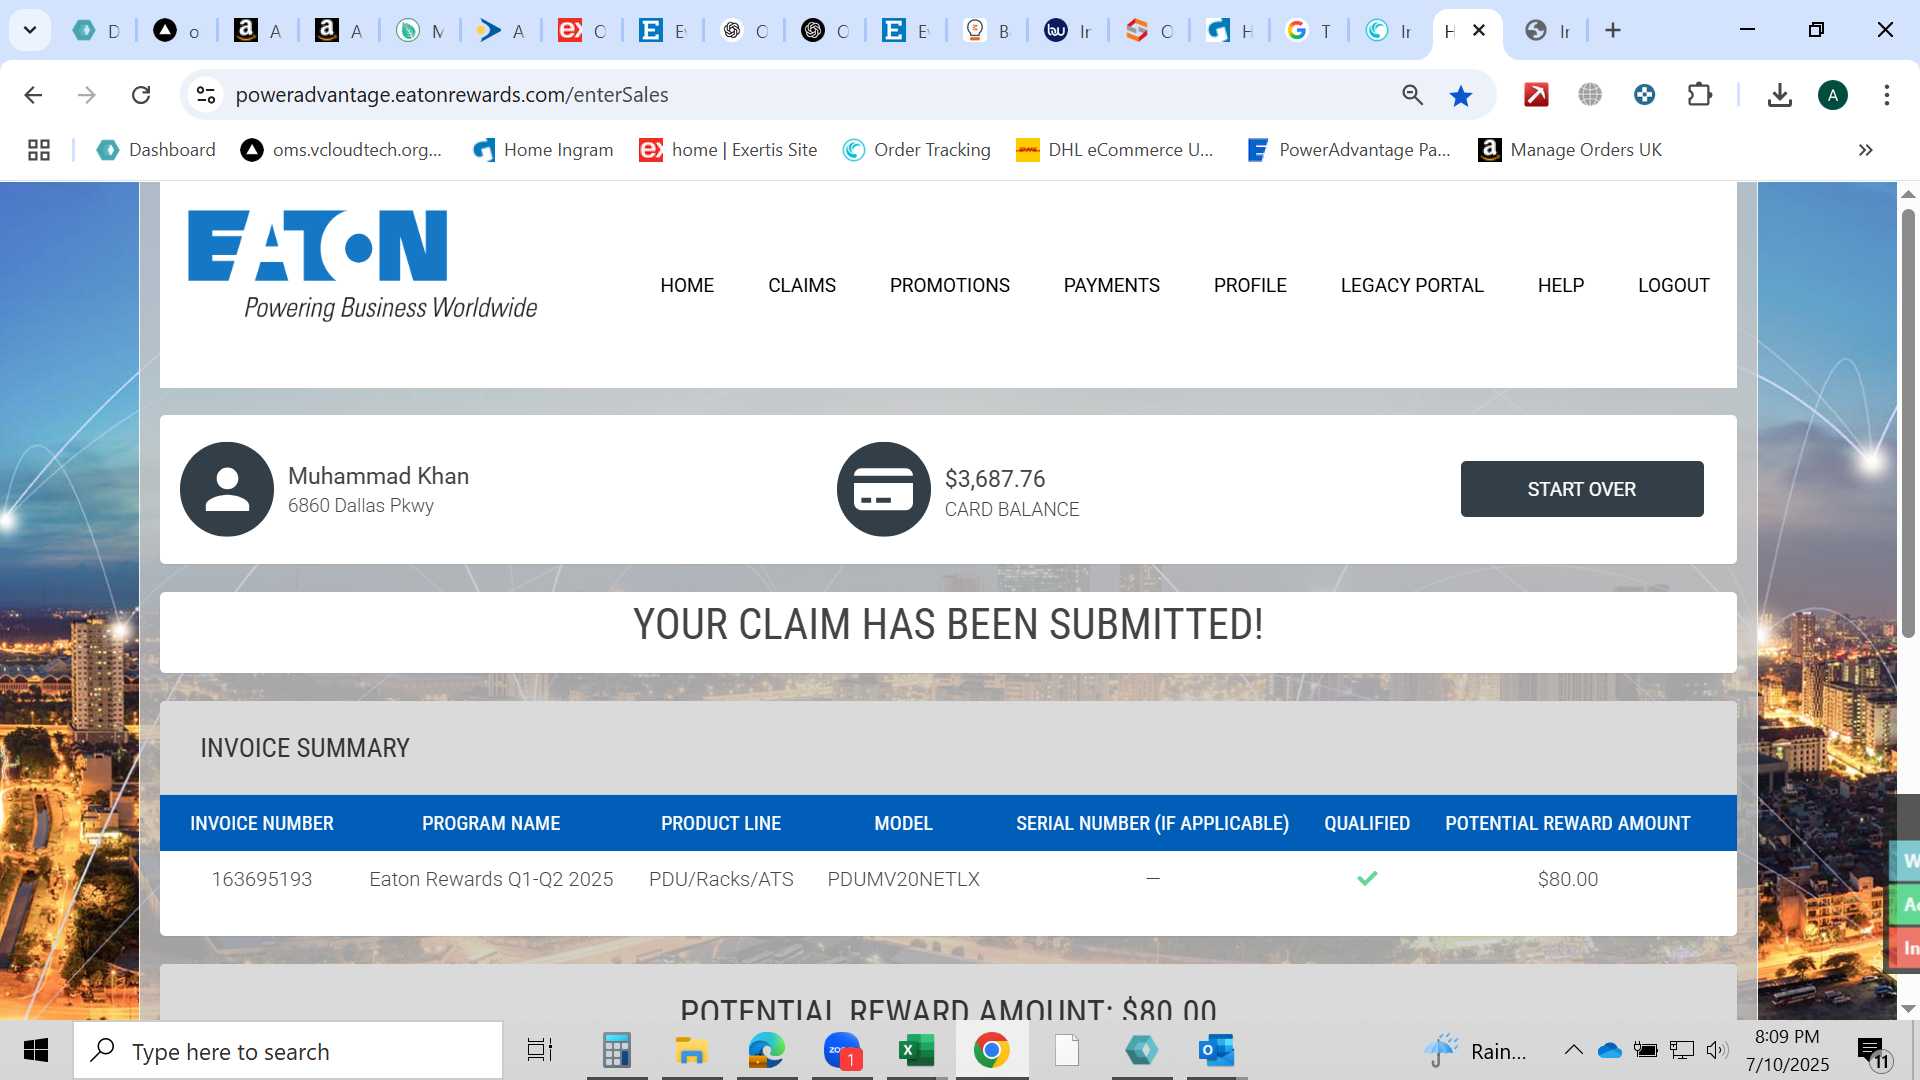Open the PowerAdvantage Pa... bookmark
This screenshot has height=1080, width=1920.
click(1349, 150)
